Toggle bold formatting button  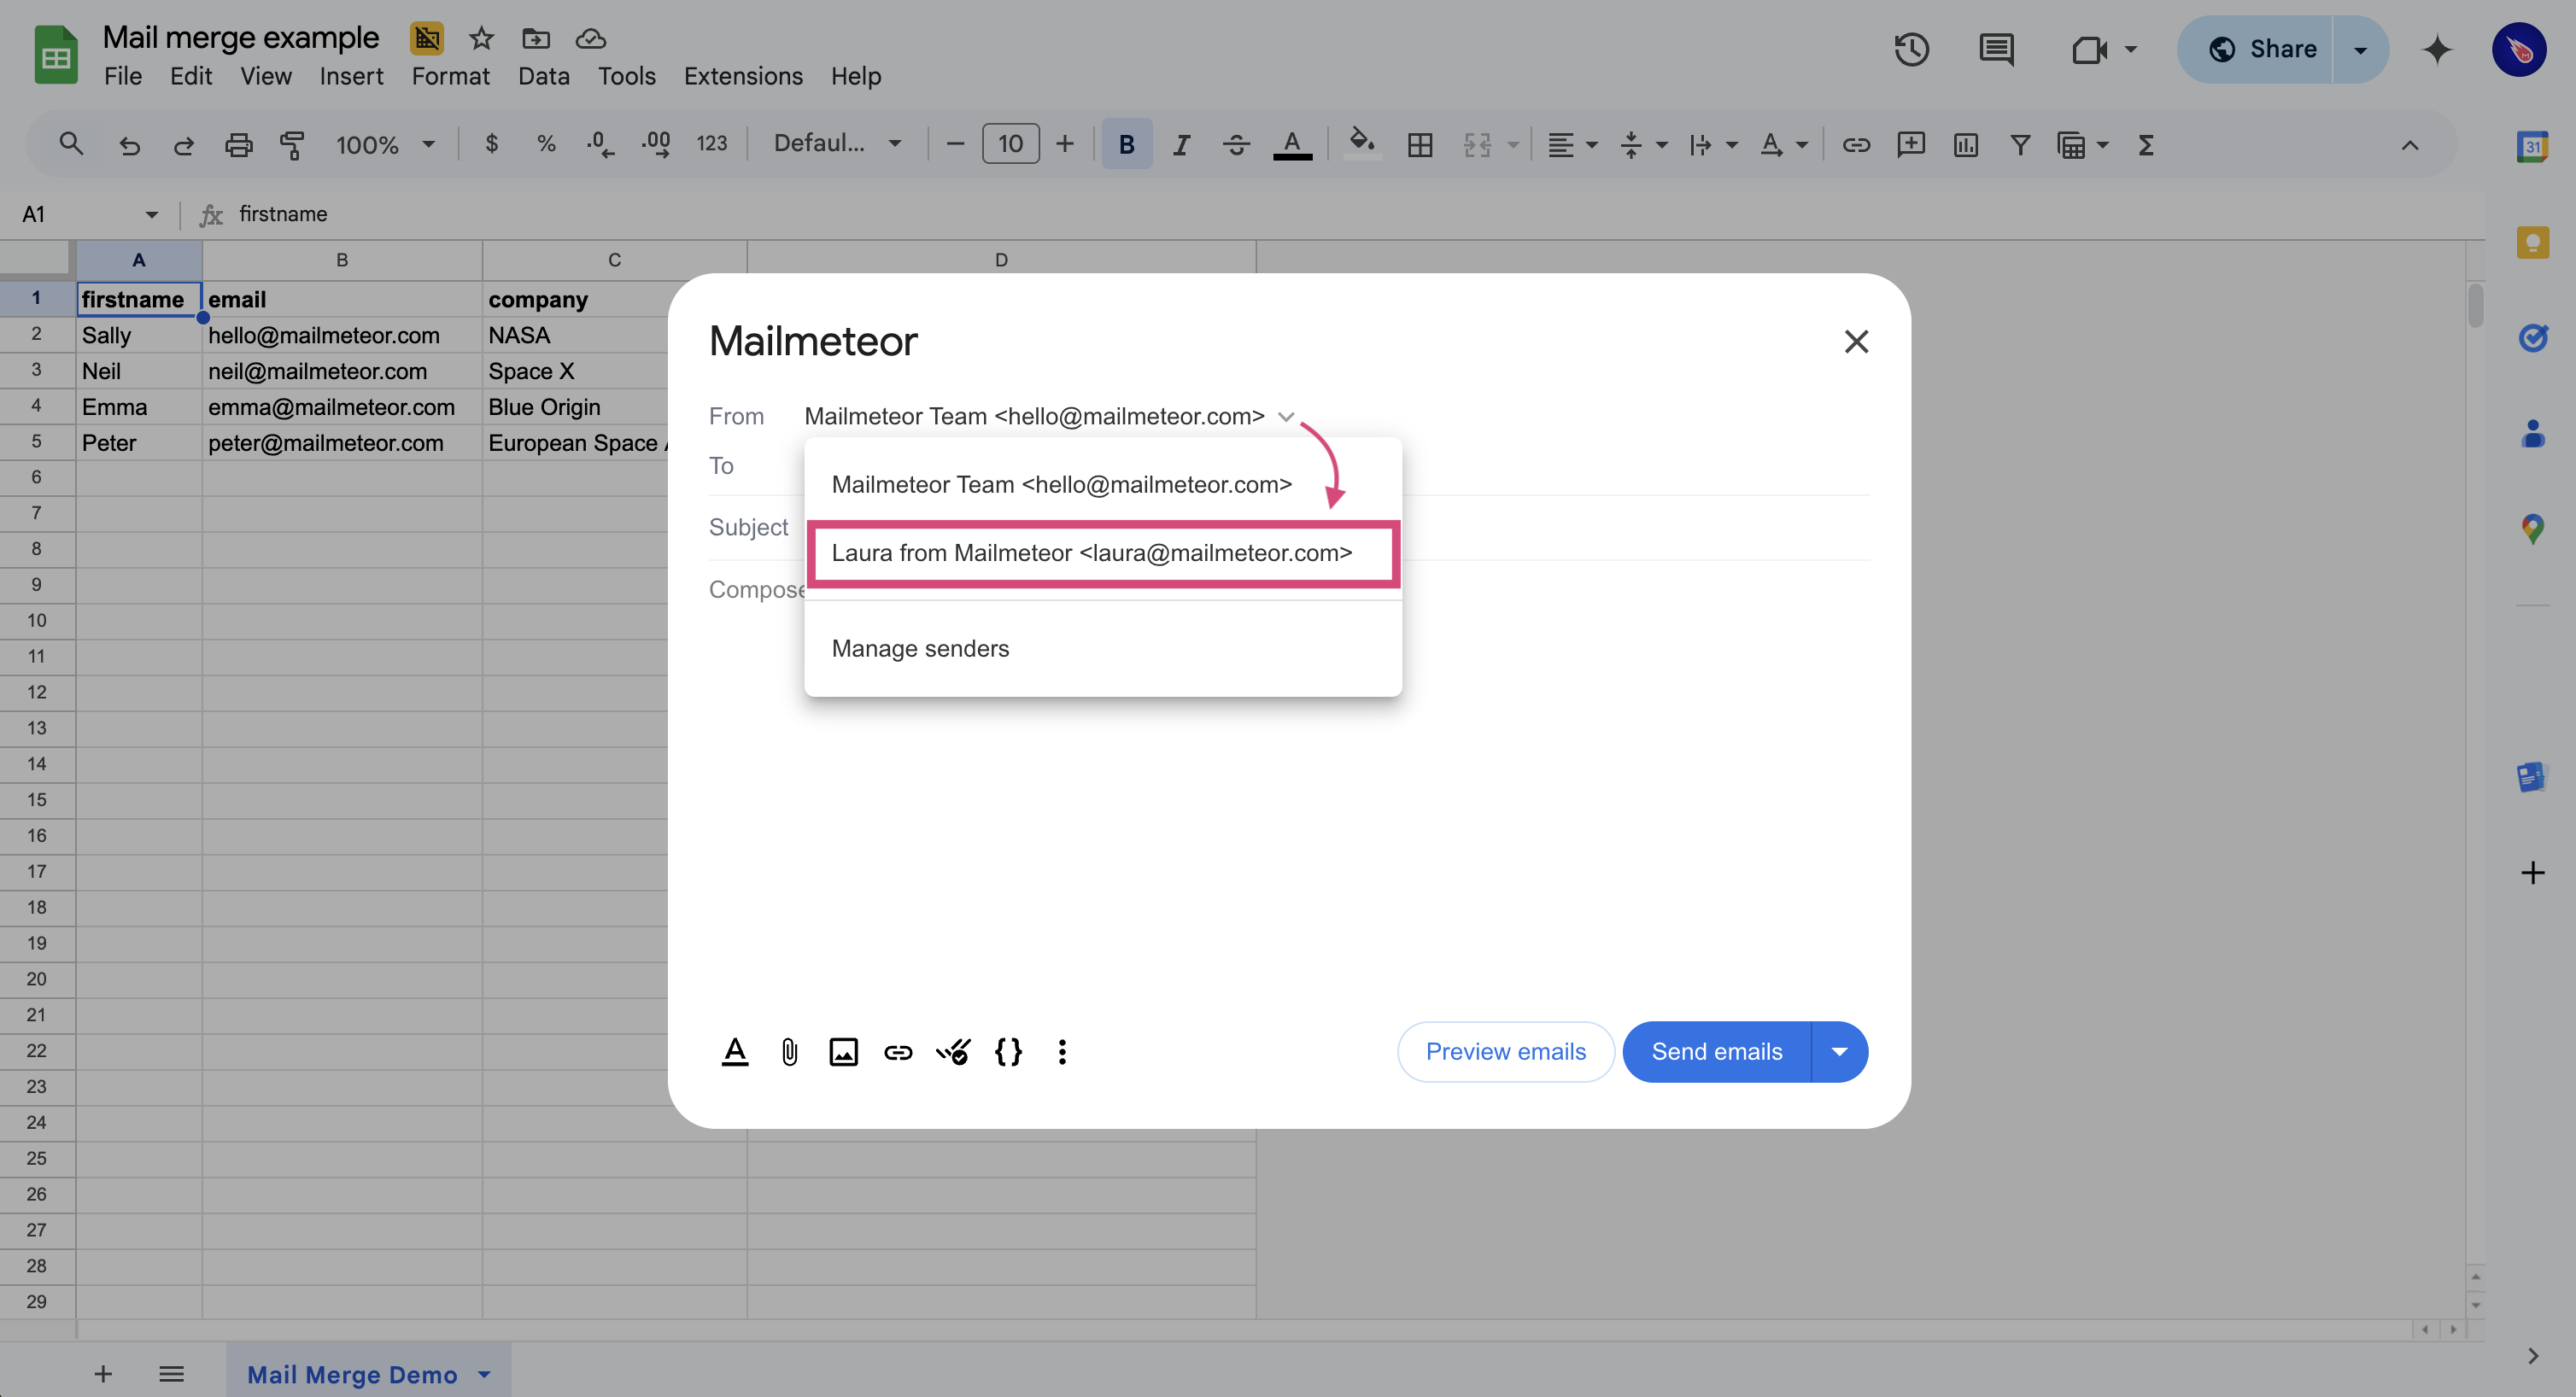(1126, 145)
